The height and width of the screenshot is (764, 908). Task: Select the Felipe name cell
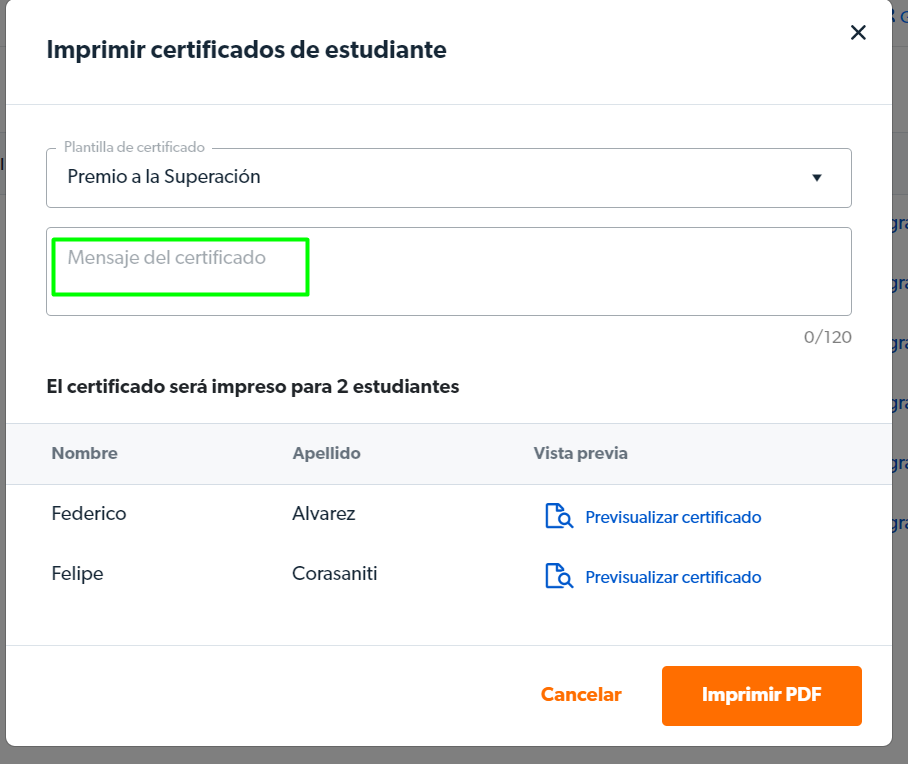pos(78,574)
